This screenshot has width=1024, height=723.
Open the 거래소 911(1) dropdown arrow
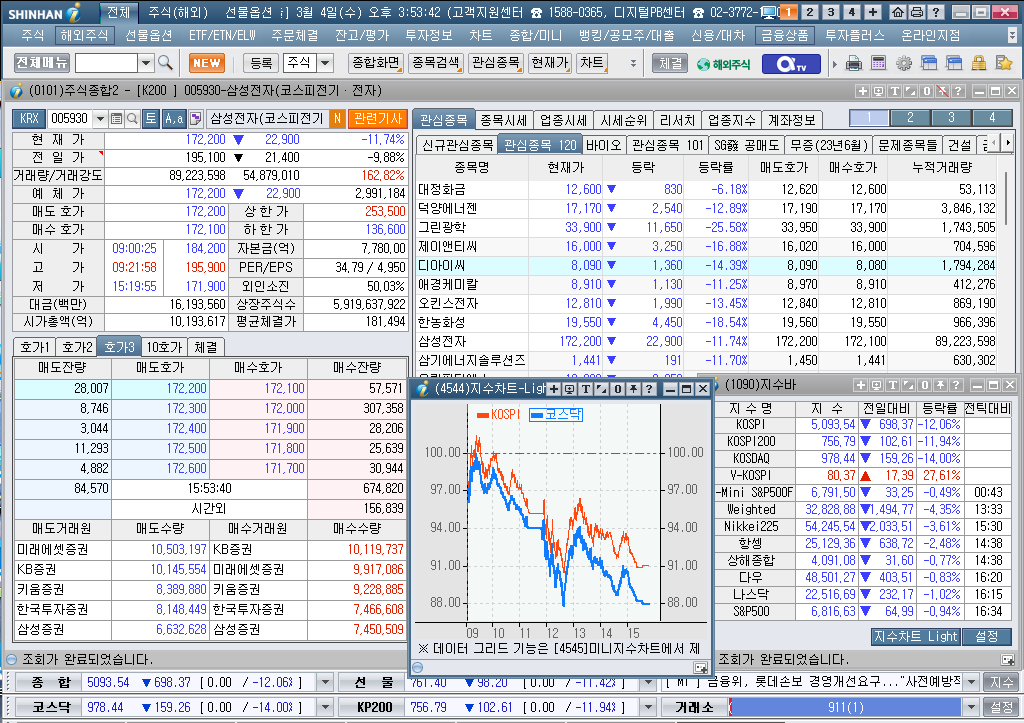[971, 707]
